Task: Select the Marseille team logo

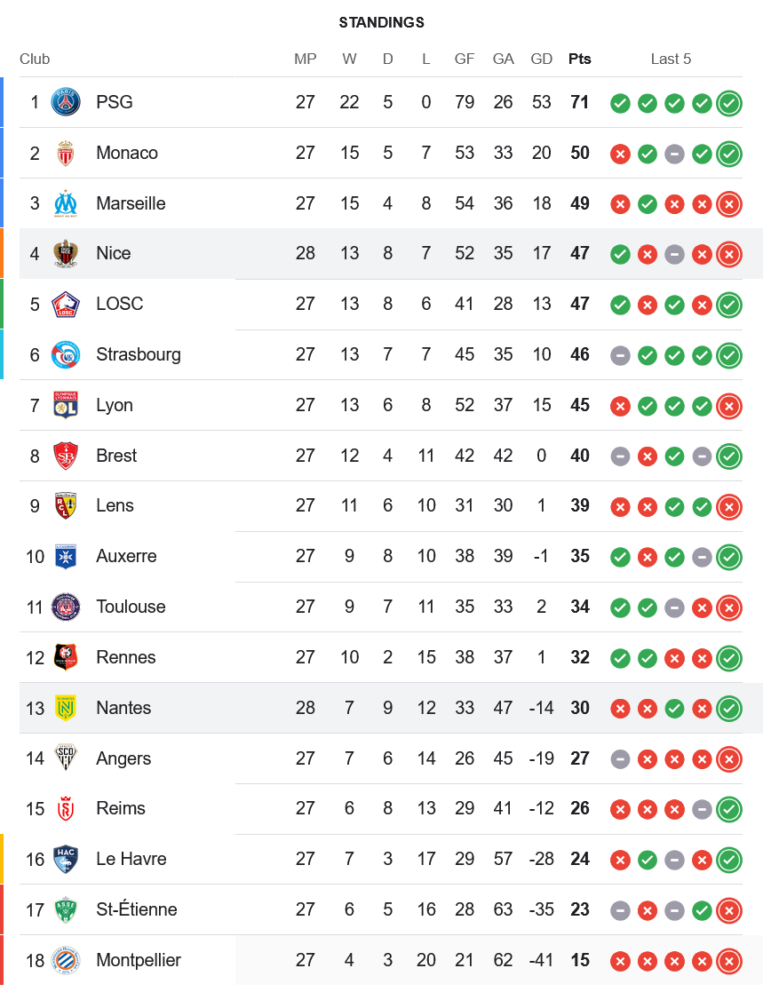Action: pyautogui.click(x=66, y=203)
